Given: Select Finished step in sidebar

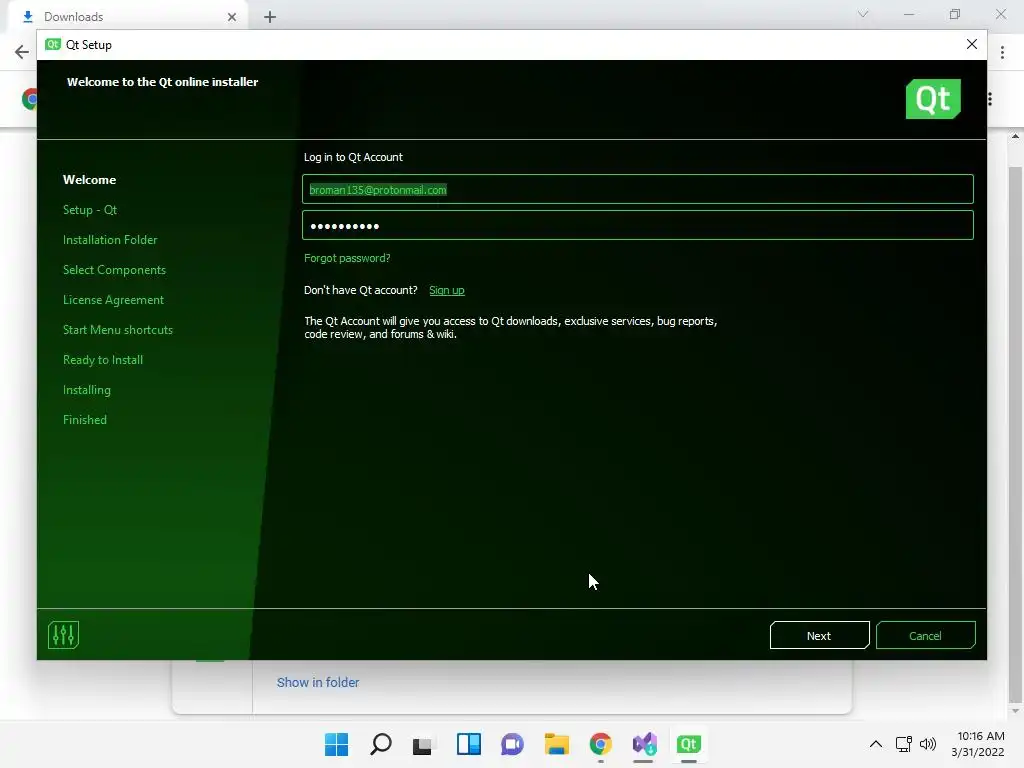Looking at the screenshot, I should tap(85, 420).
